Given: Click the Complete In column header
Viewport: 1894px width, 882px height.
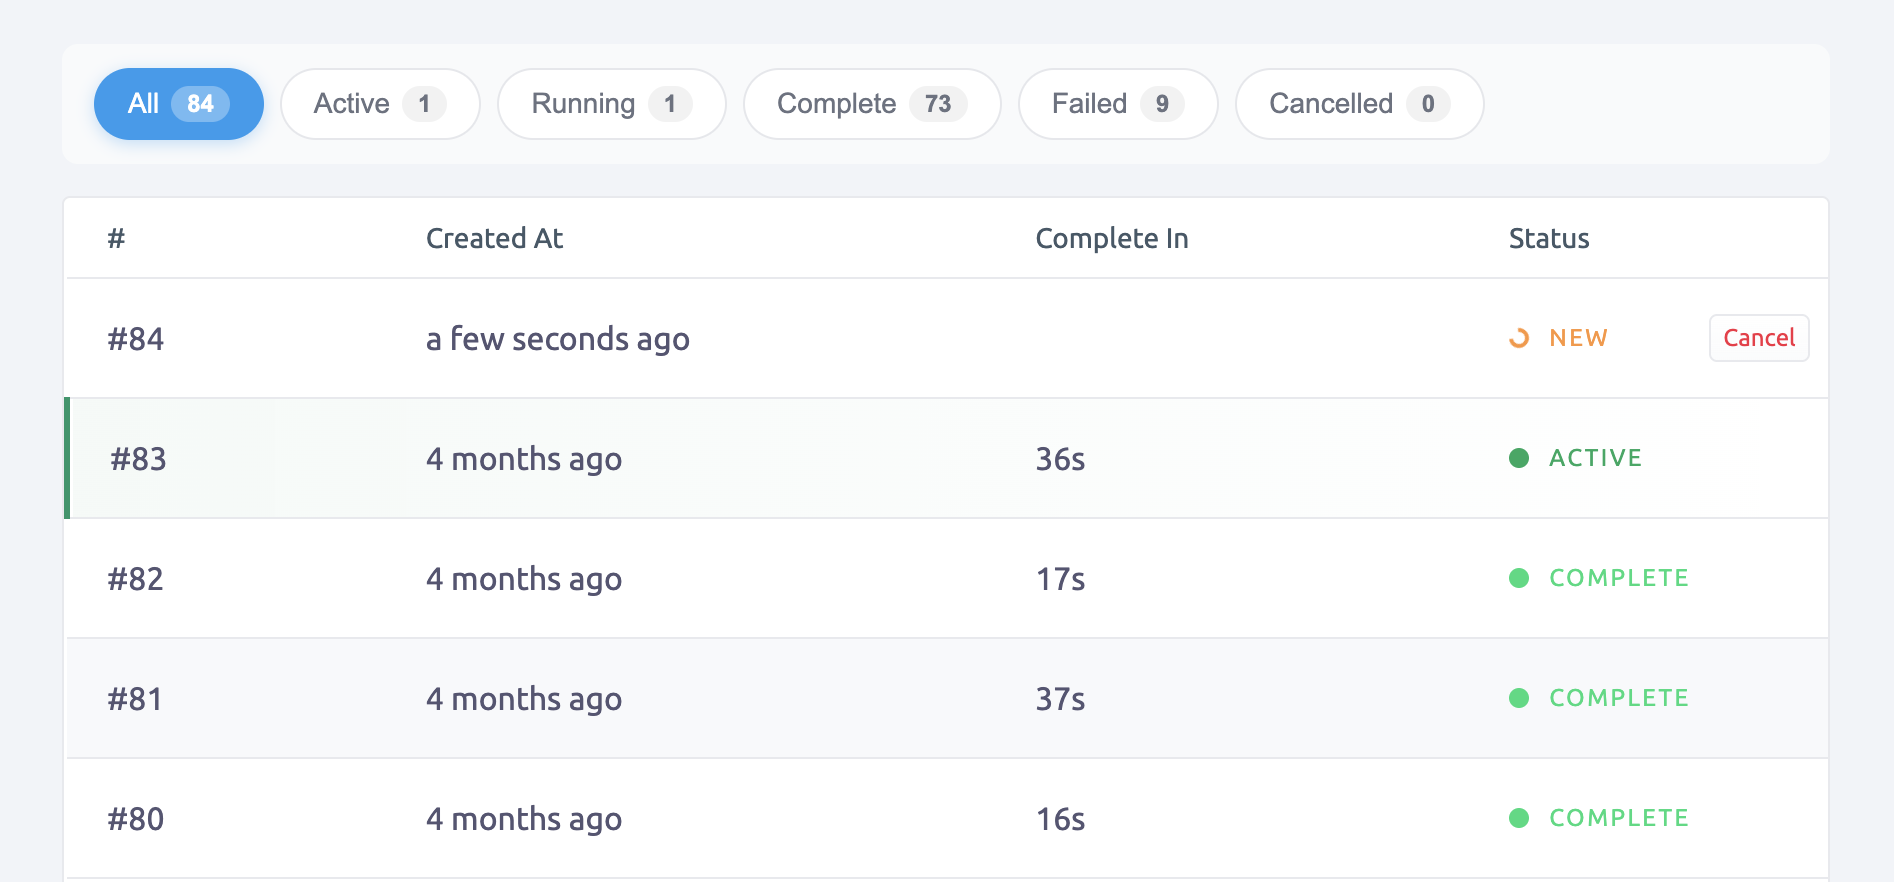Looking at the screenshot, I should point(1111,238).
